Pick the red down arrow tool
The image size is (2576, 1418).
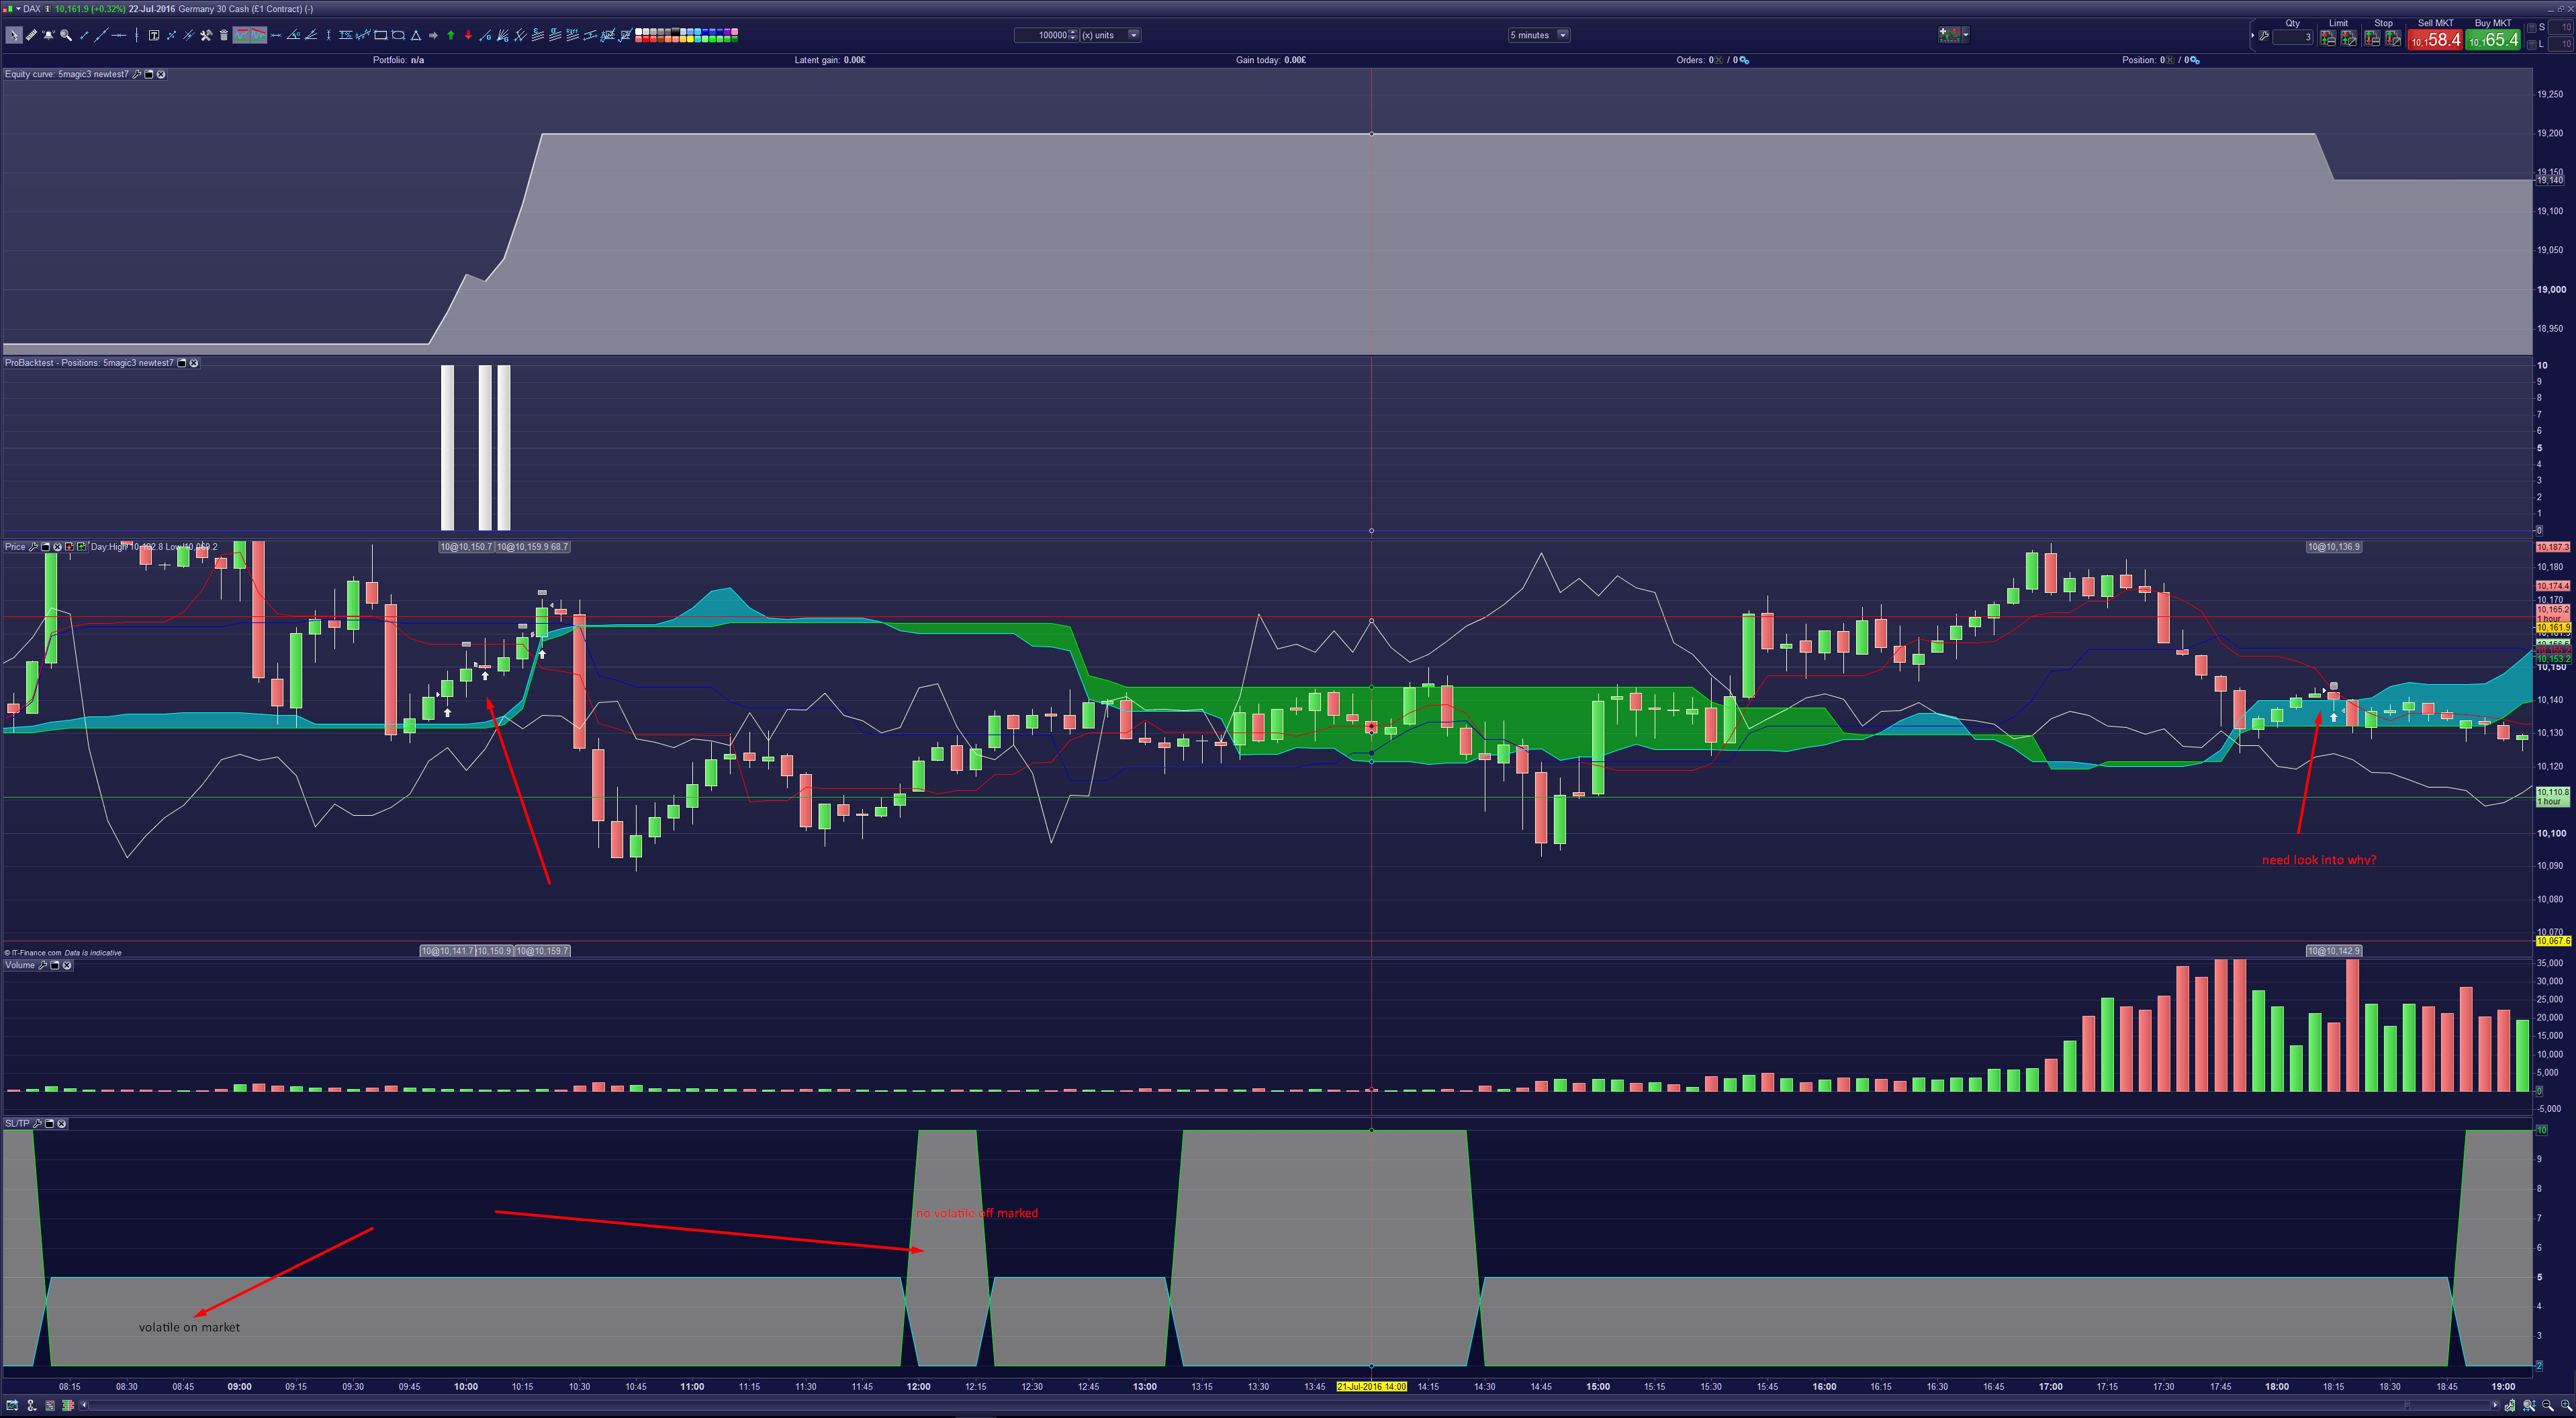[x=468, y=35]
